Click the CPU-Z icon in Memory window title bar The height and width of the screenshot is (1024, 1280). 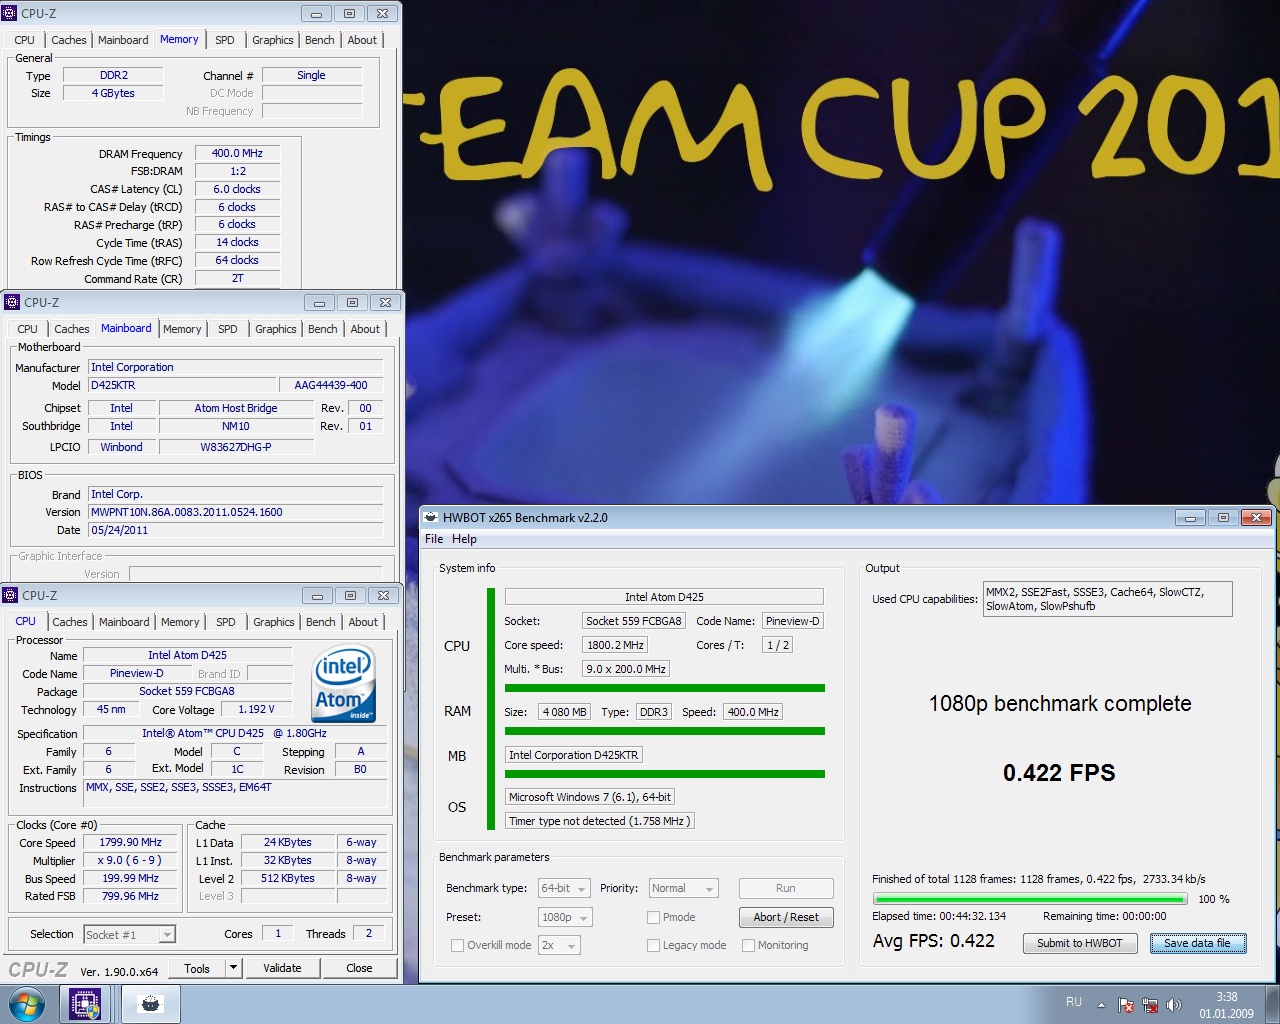pos(10,13)
